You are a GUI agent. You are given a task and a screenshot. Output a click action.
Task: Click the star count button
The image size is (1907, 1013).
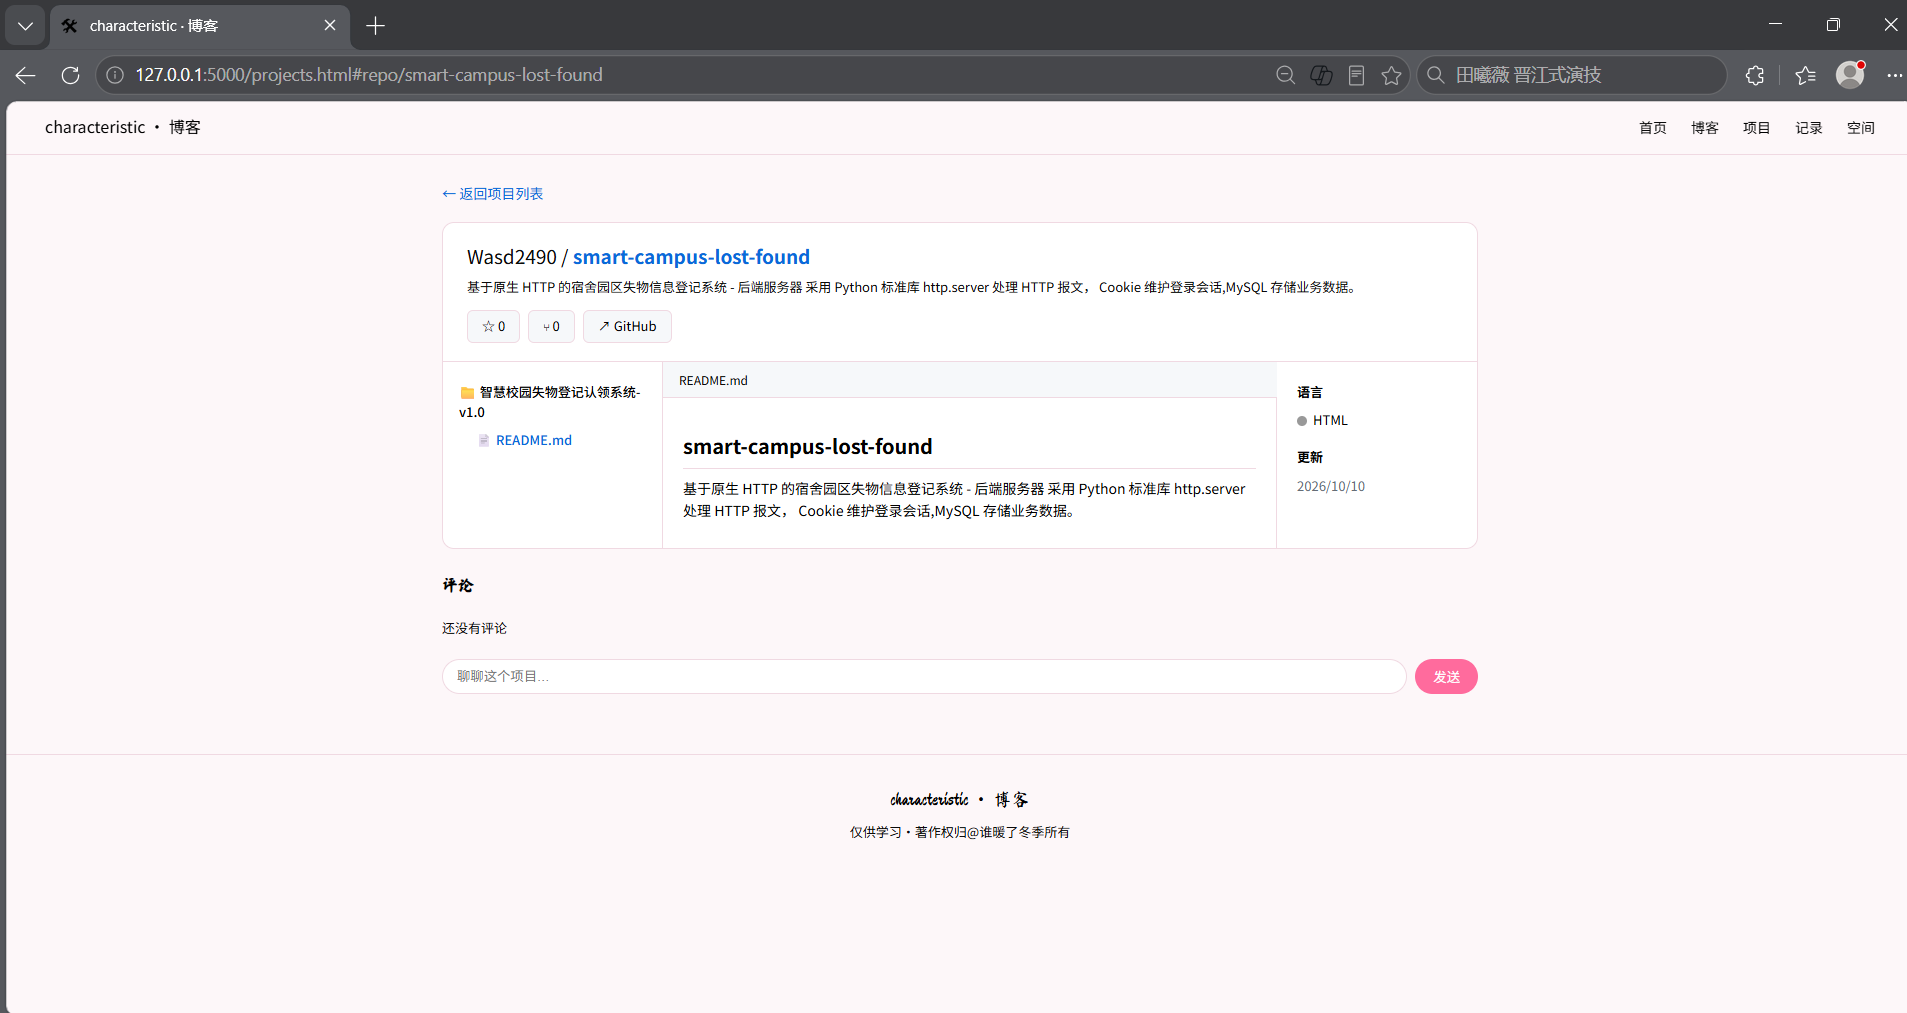(493, 327)
